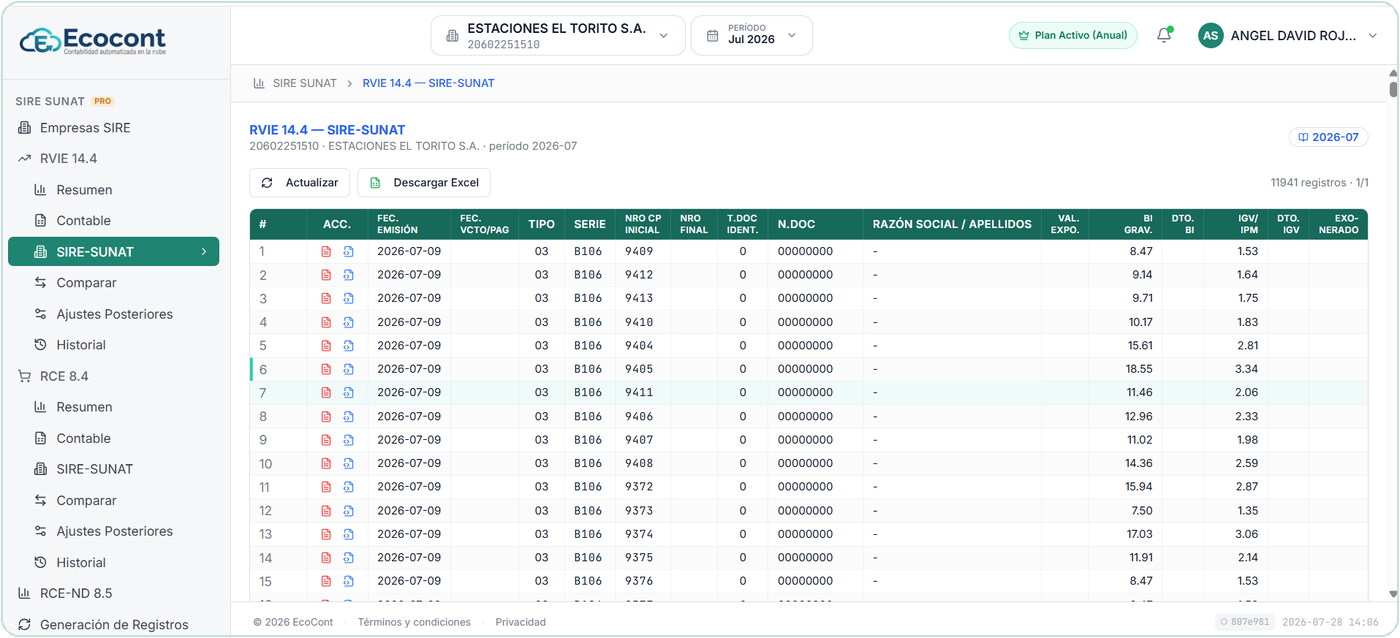The height and width of the screenshot is (638, 1400).
Task: Click the Ecocont logo
Action: coord(93,41)
